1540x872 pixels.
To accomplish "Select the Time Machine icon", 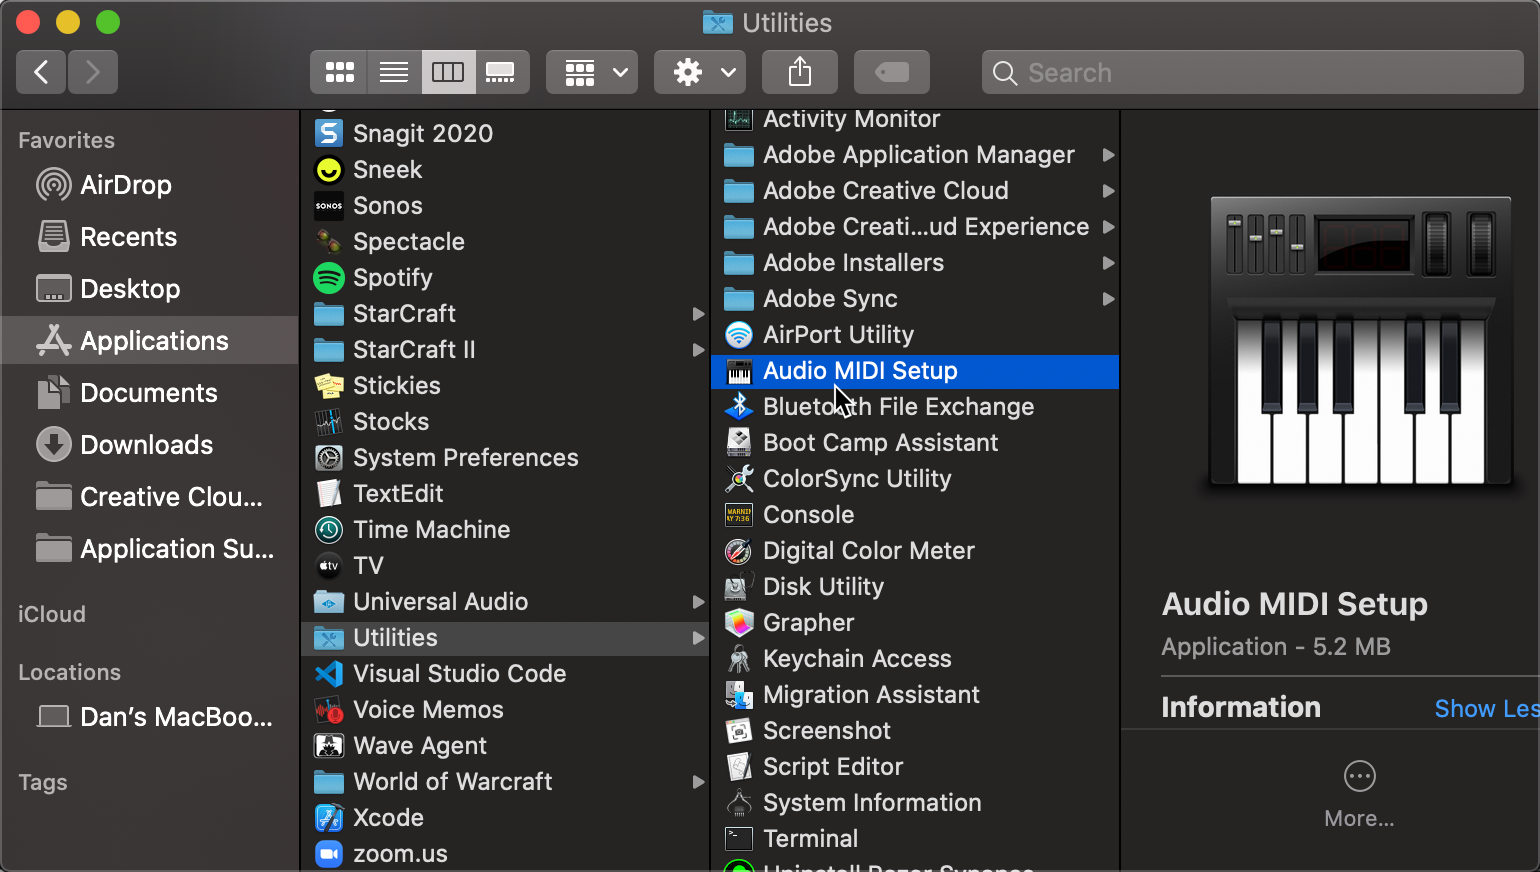I will coord(329,530).
